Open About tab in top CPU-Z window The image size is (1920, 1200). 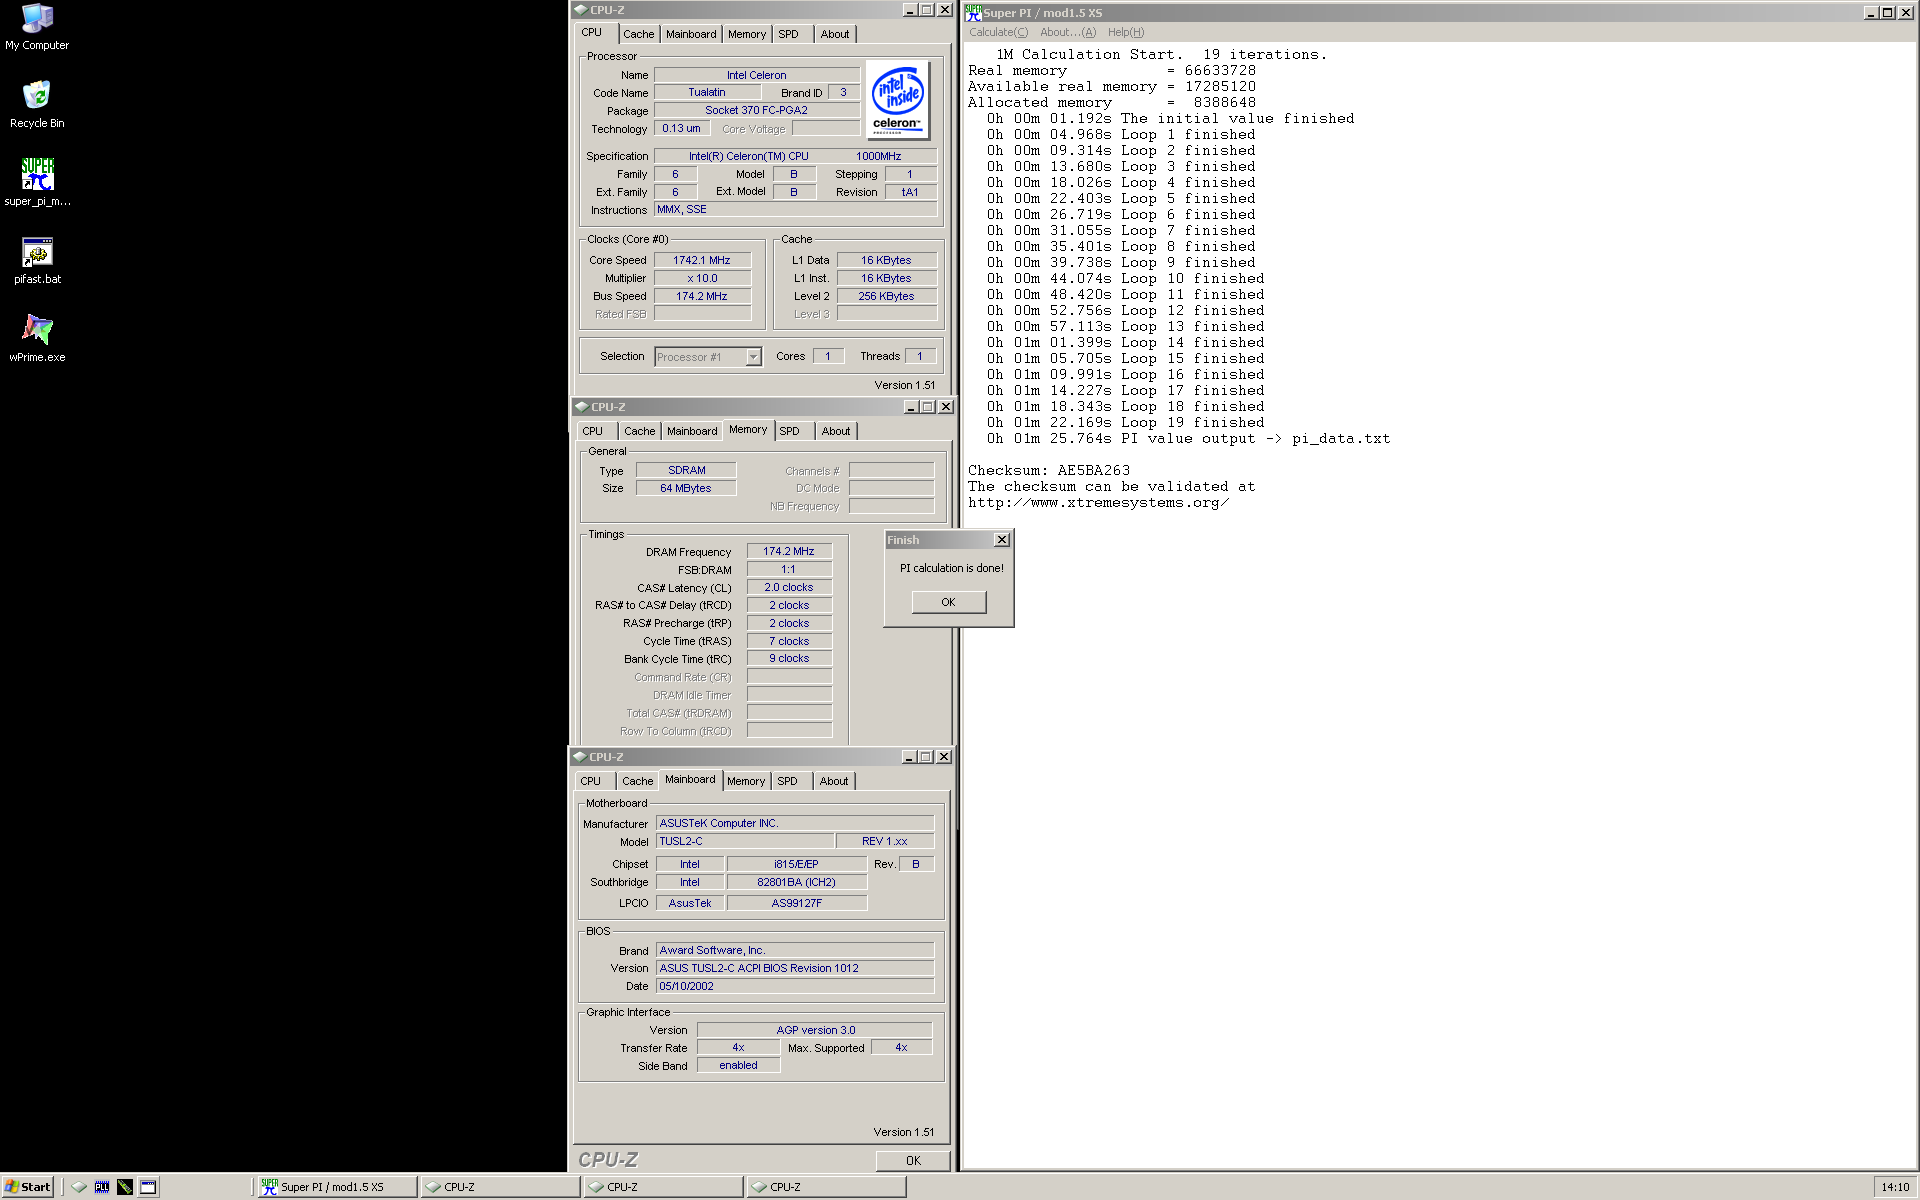835,34
